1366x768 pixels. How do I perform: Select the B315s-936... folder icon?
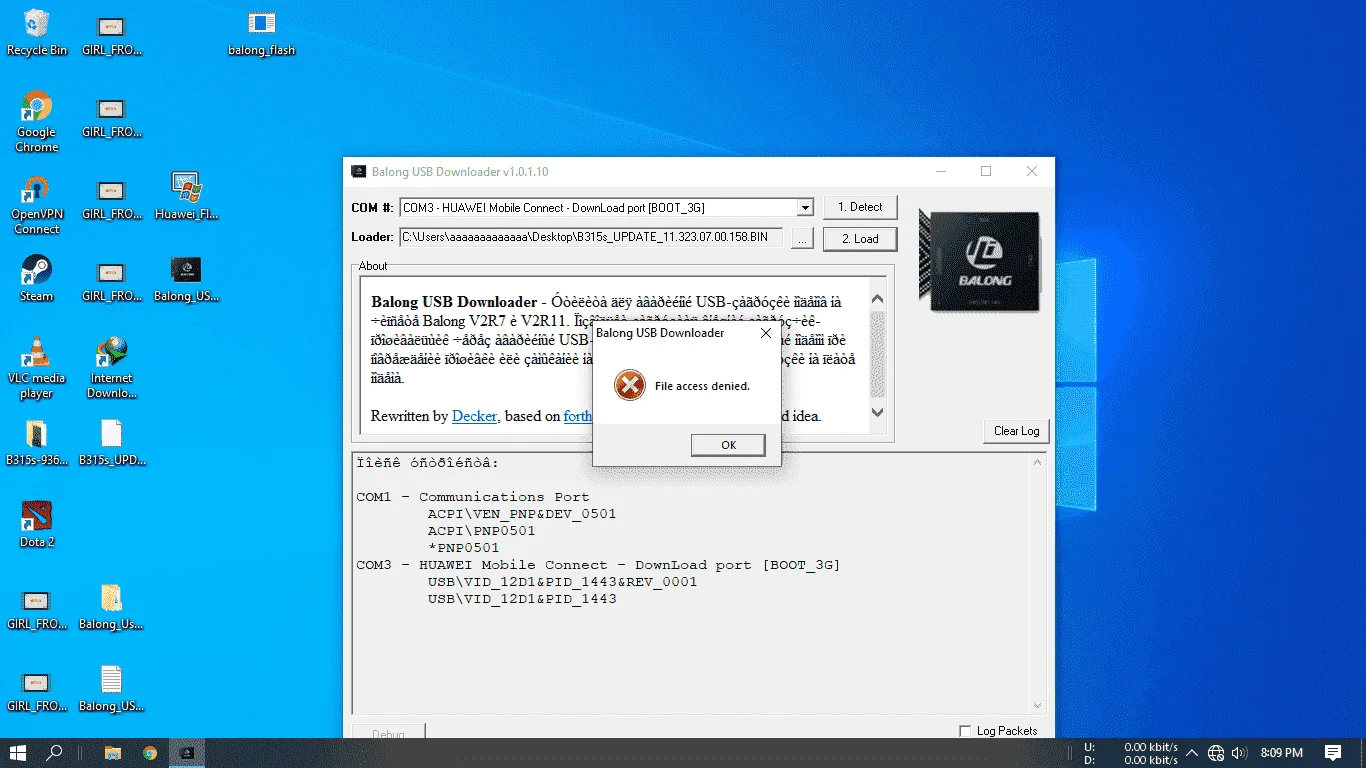pyautogui.click(x=37, y=443)
